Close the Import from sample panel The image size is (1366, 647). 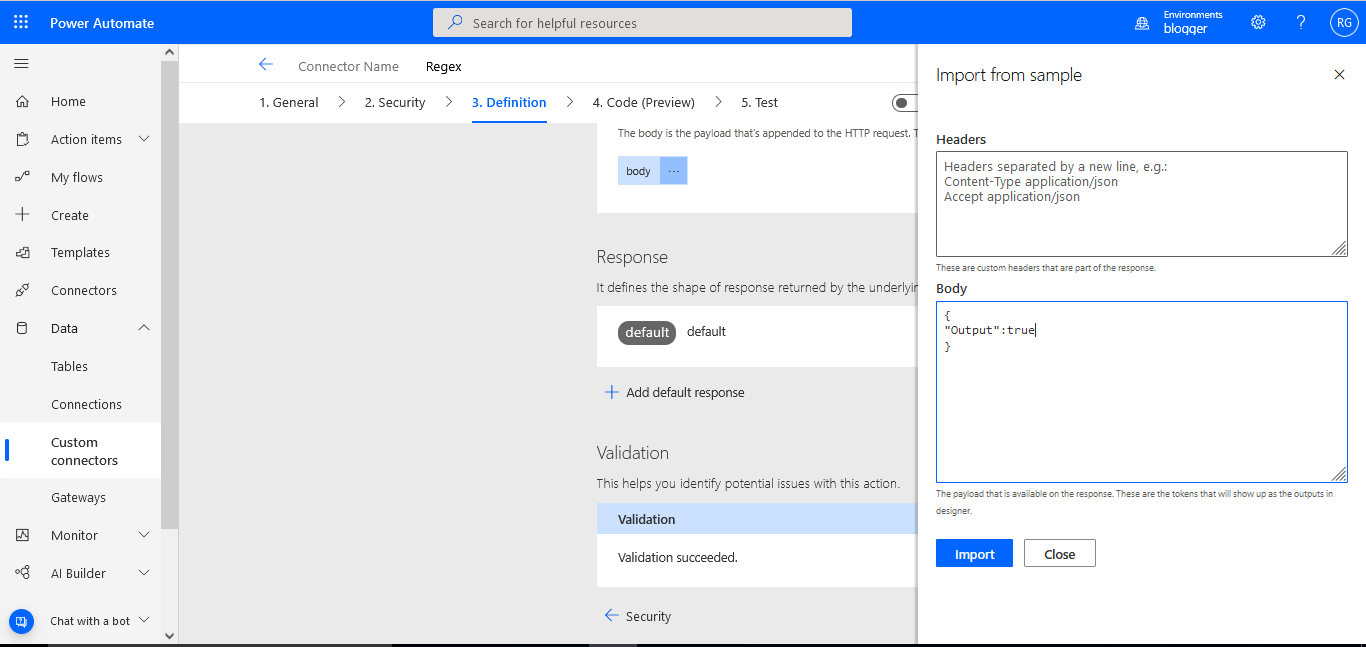click(1339, 75)
